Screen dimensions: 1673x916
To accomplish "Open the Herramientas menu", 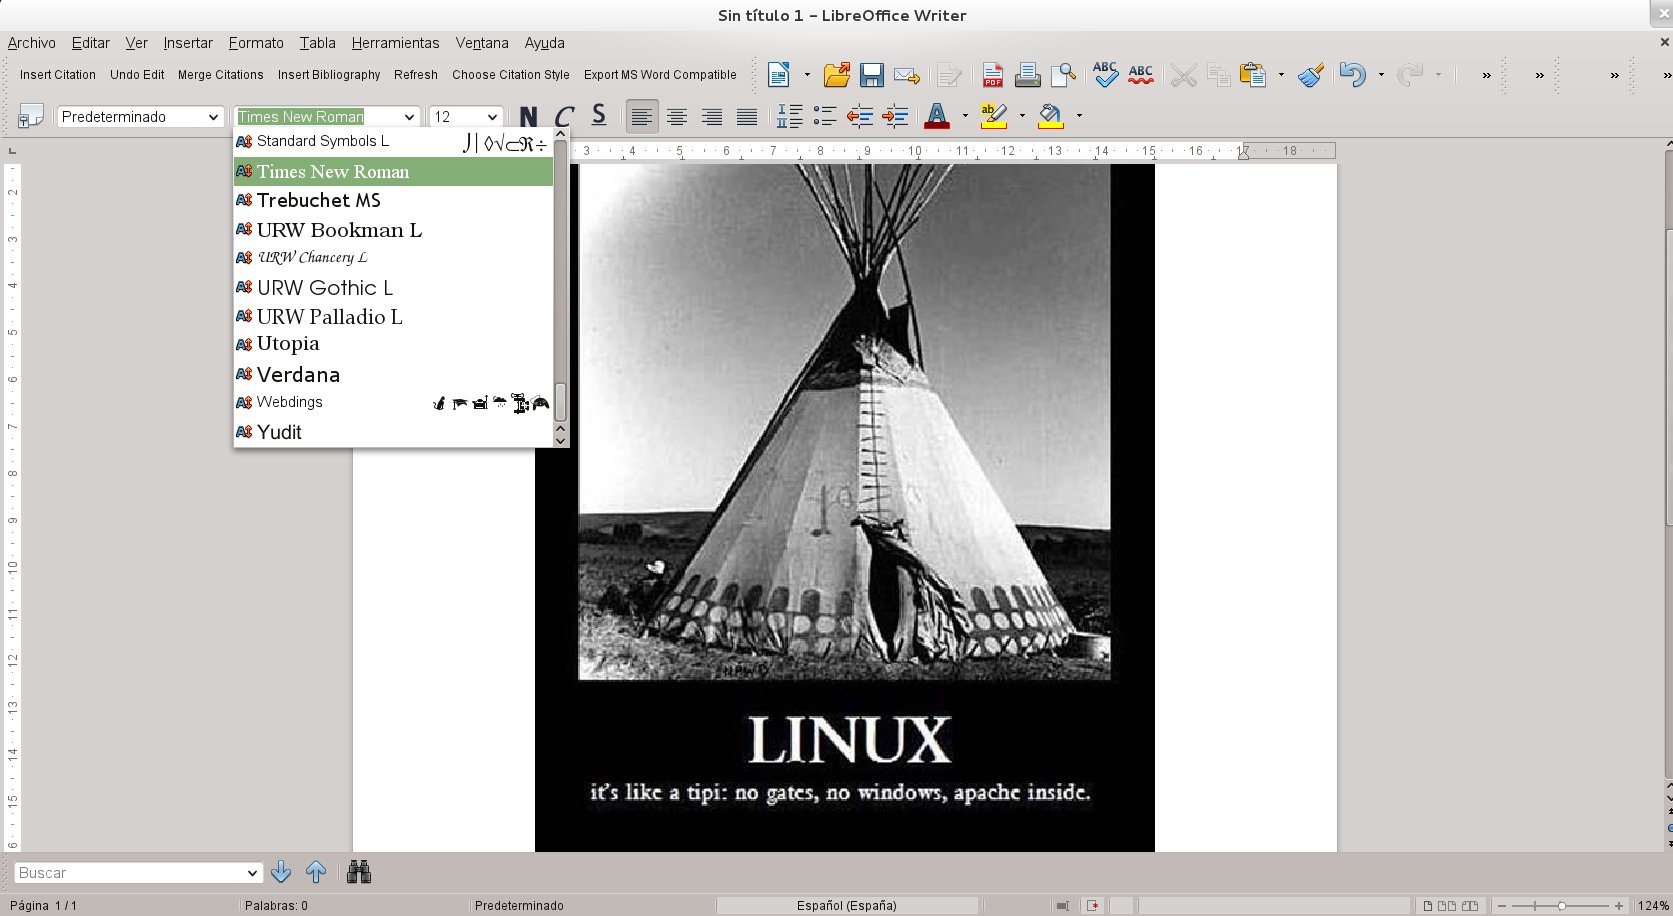I will pyautogui.click(x=395, y=43).
